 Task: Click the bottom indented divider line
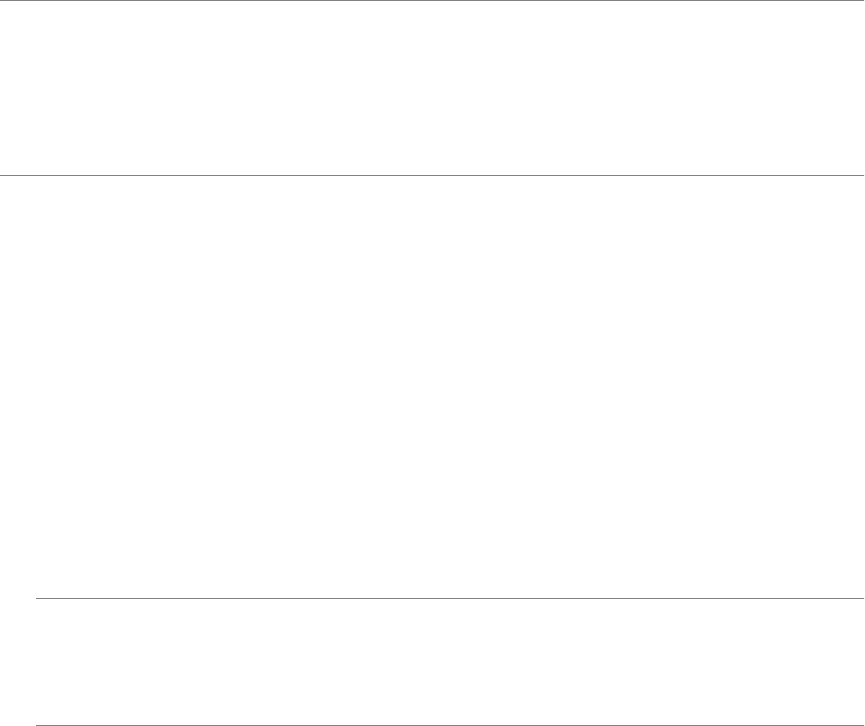tap(449, 724)
